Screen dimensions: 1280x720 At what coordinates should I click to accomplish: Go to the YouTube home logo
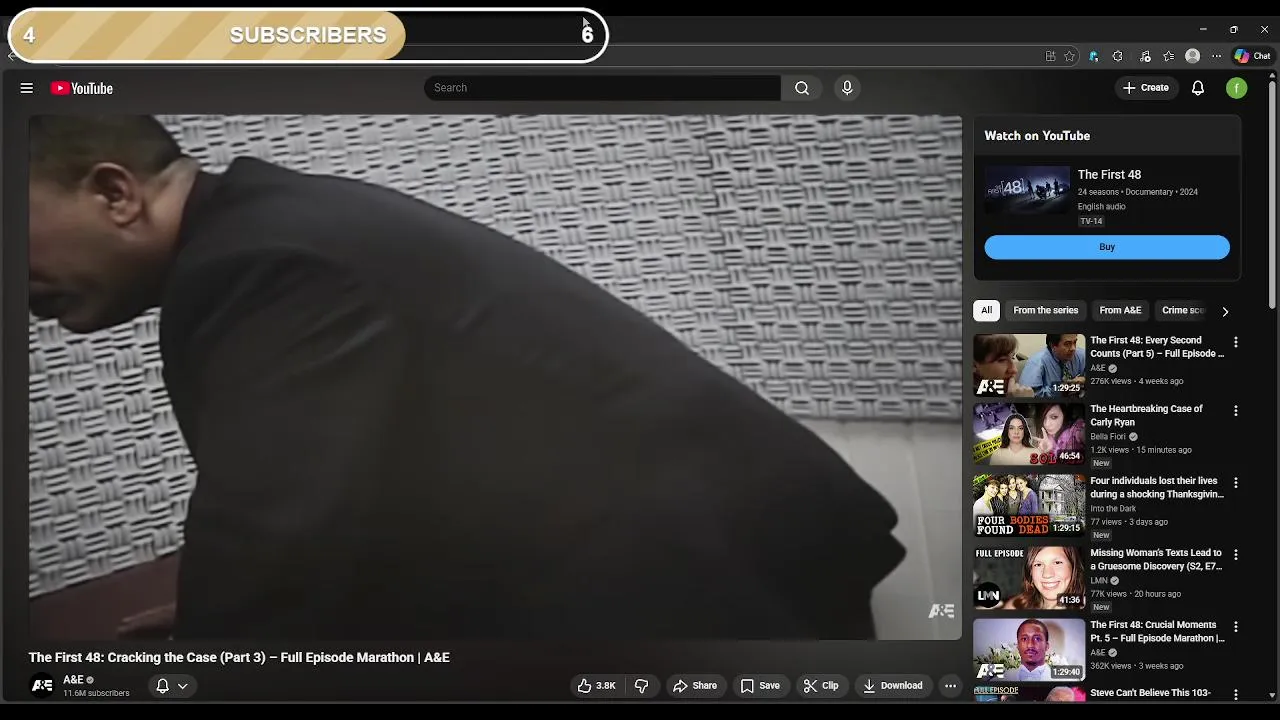click(x=82, y=88)
